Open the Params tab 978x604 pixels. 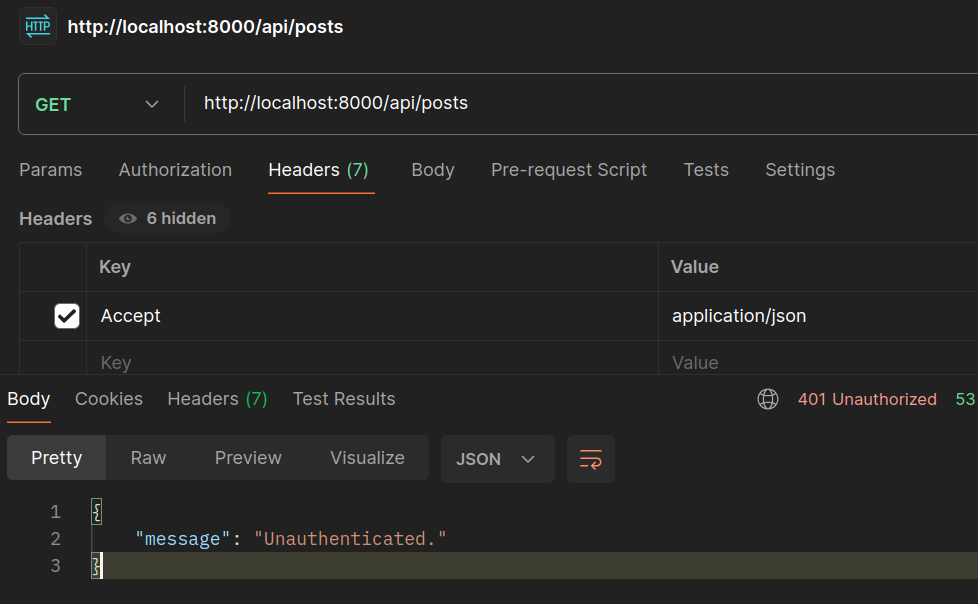click(x=51, y=170)
